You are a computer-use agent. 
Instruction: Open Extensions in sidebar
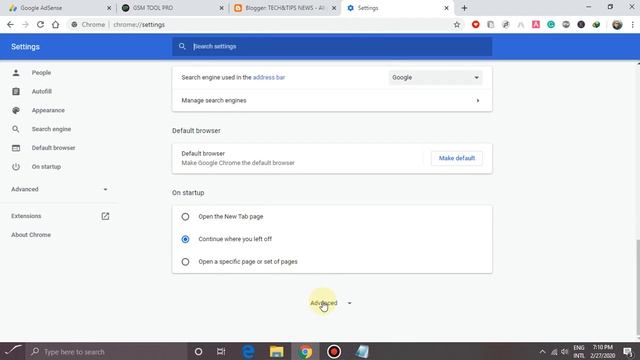[x=26, y=216]
